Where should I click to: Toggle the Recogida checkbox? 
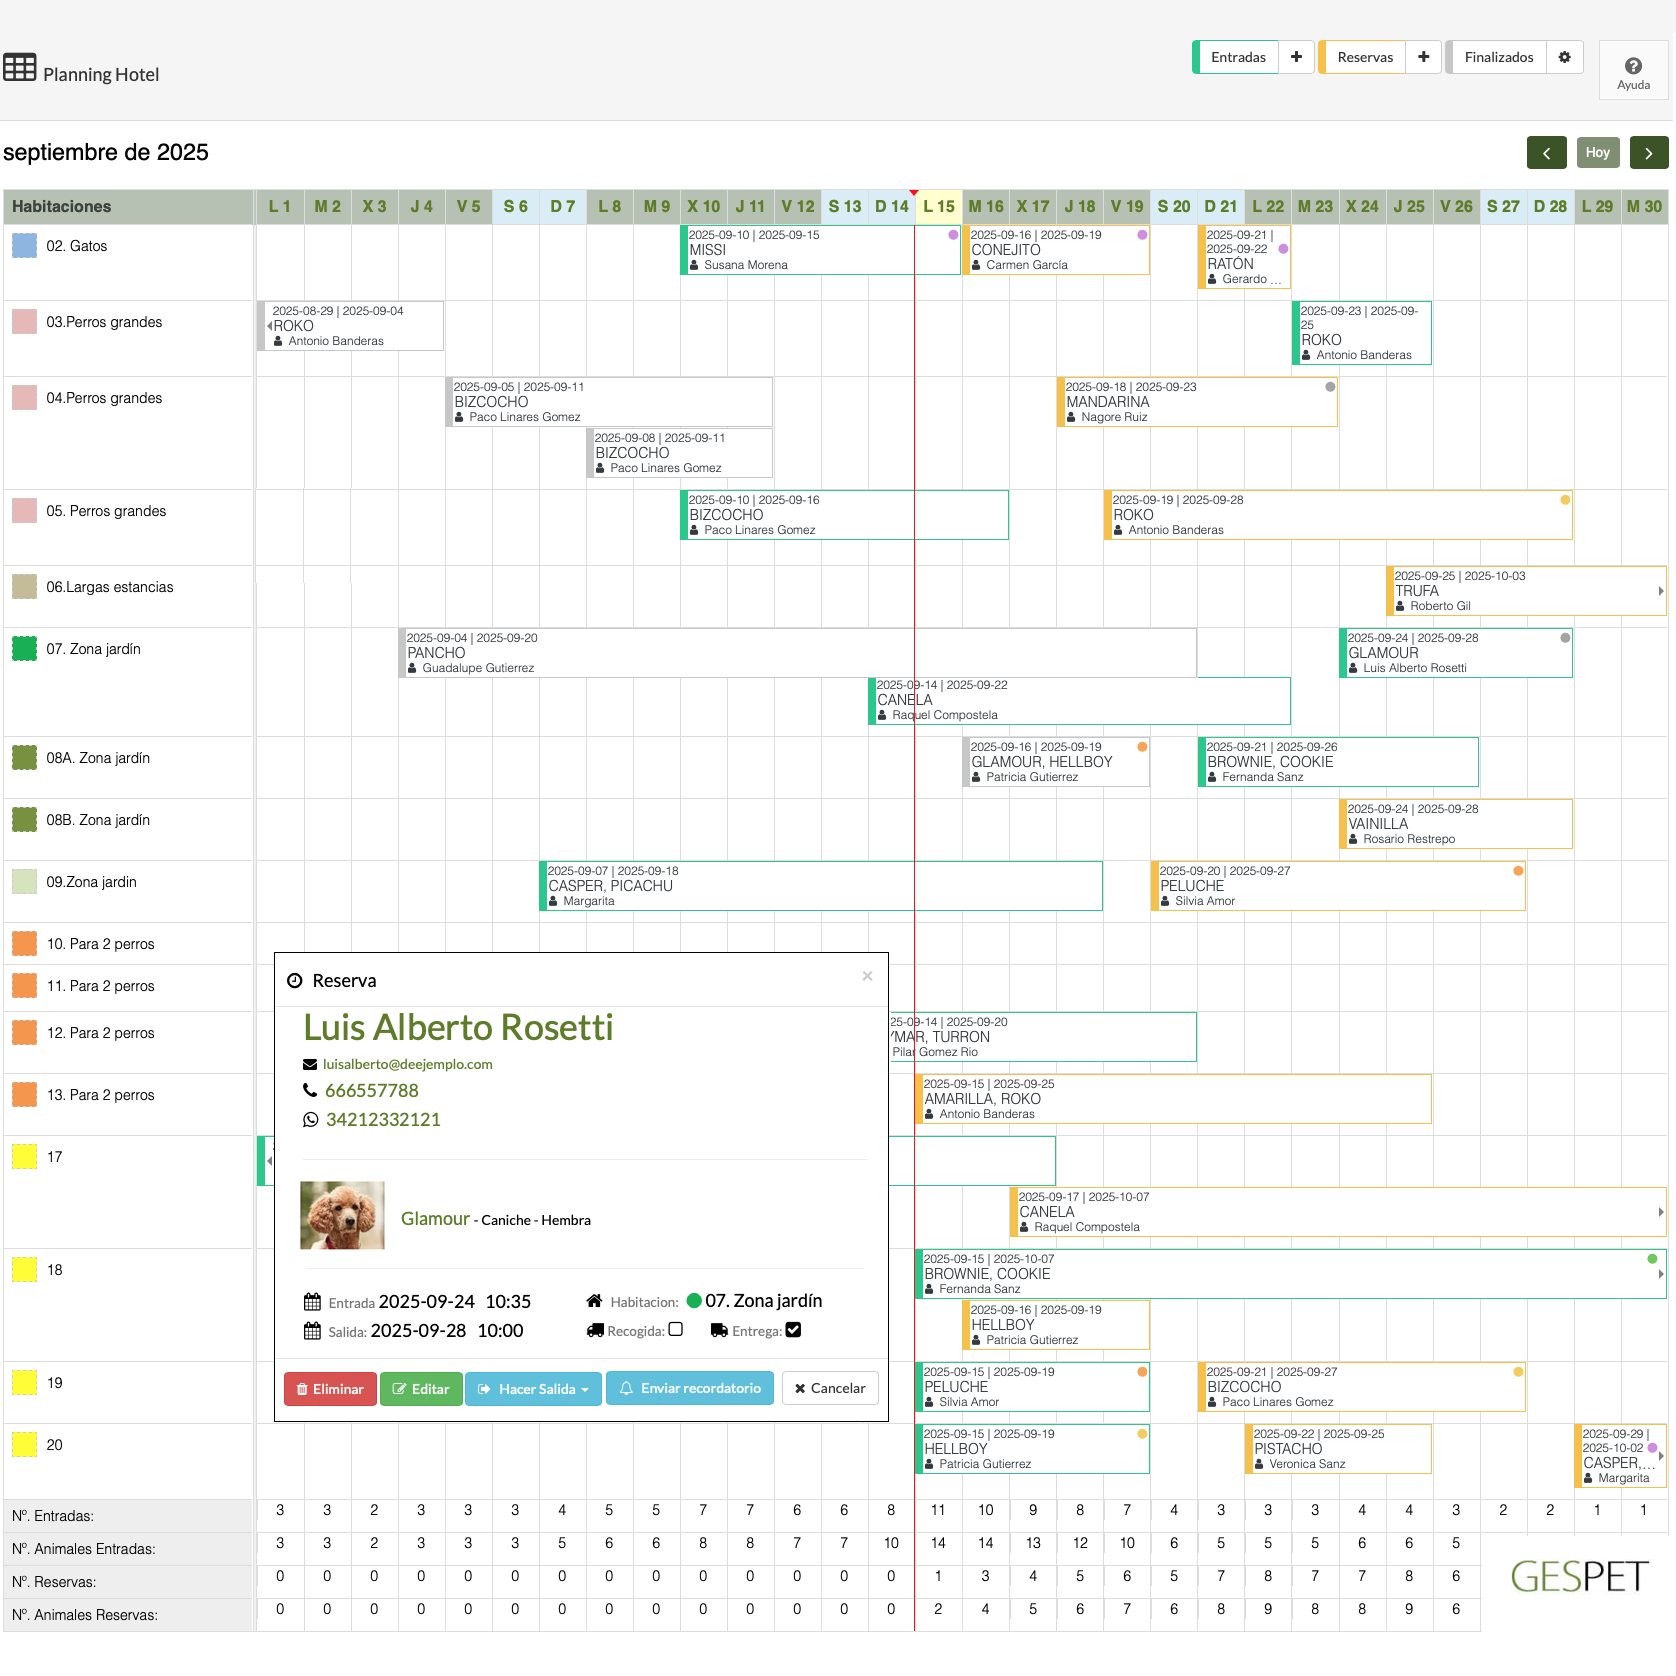(x=676, y=1330)
